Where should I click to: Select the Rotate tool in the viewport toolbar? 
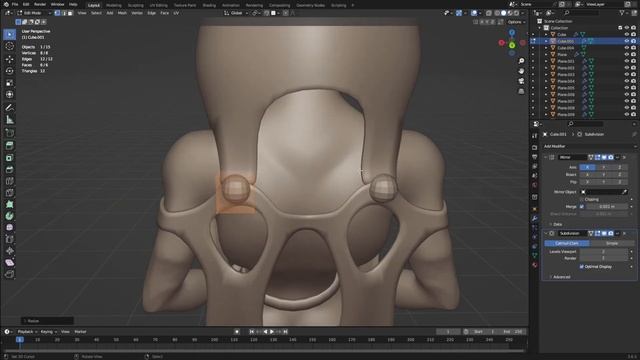tap(9, 71)
